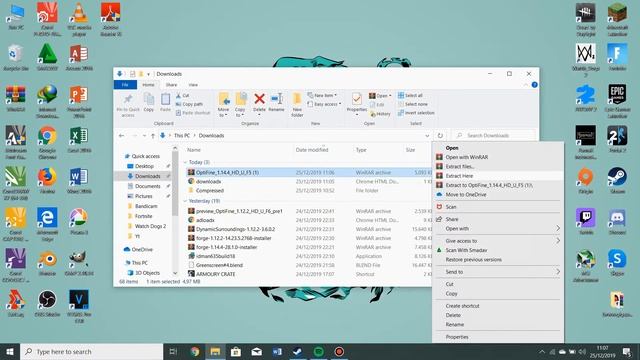The height and width of the screenshot is (360, 640).
Task: Click the taskbar search box
Action: coord(91,351)
